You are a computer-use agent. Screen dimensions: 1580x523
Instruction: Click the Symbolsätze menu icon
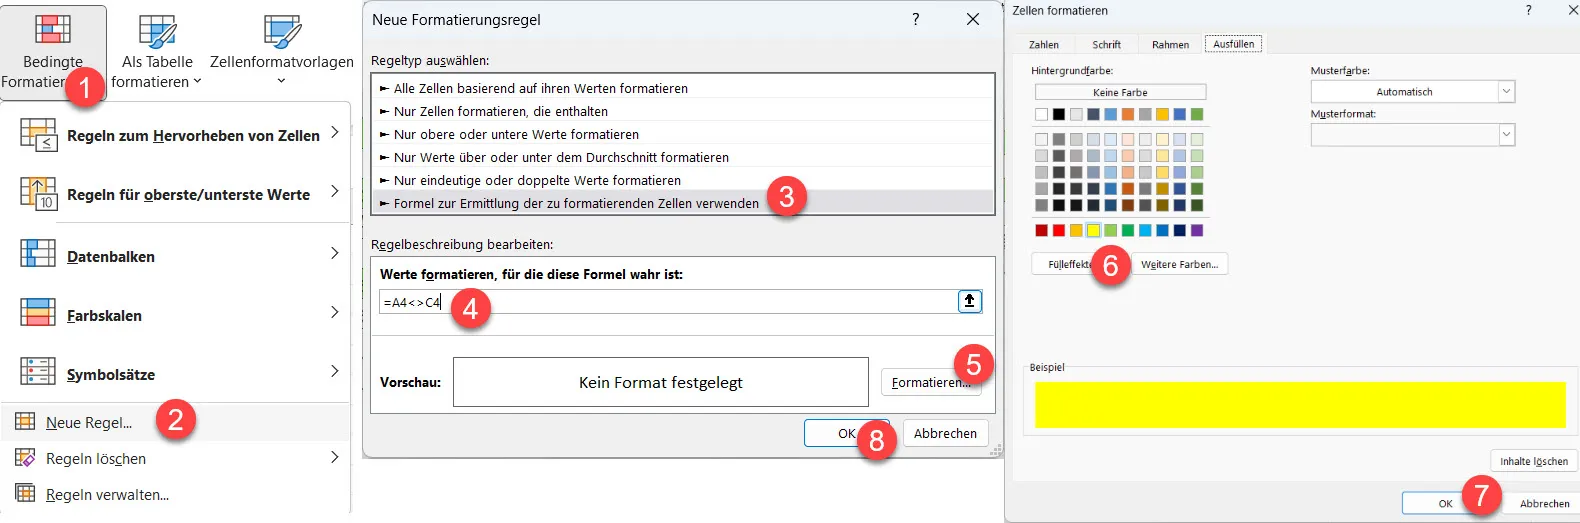pos(38,372)
